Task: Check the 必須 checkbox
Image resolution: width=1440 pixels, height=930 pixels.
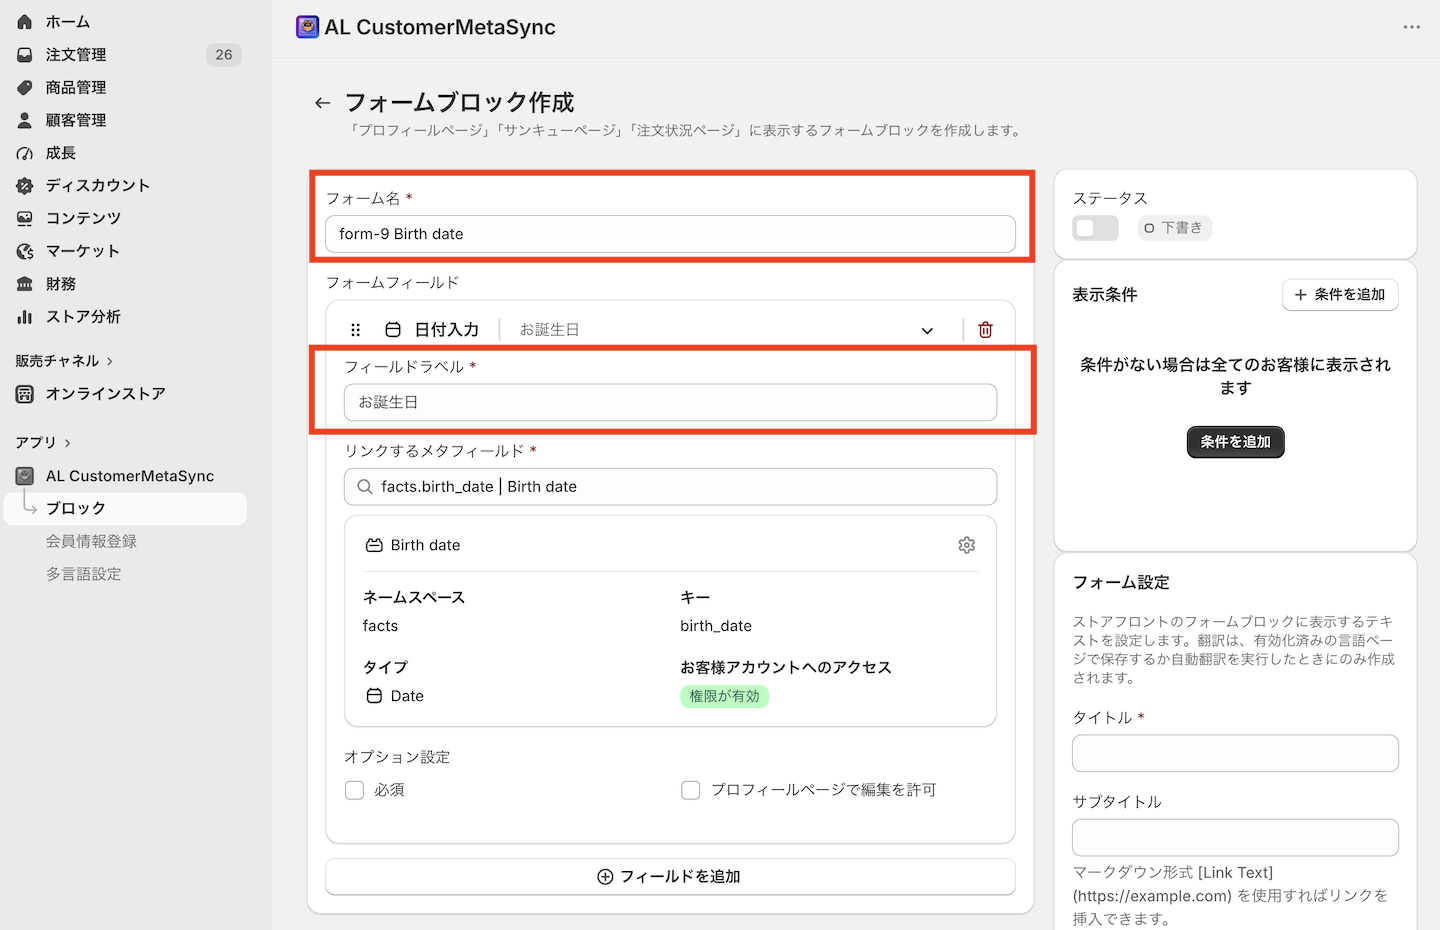Action: pos(354,790)
